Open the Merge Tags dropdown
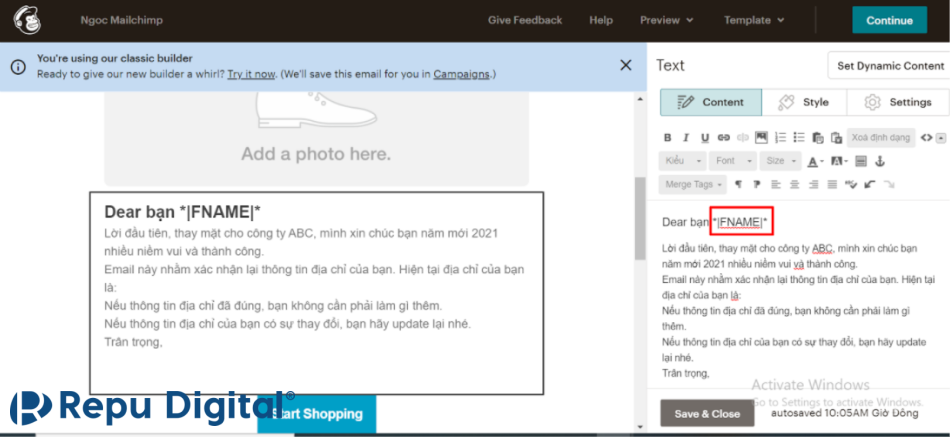Image resolution: width=950 pixels, height=437 pixels. (692, 185)
